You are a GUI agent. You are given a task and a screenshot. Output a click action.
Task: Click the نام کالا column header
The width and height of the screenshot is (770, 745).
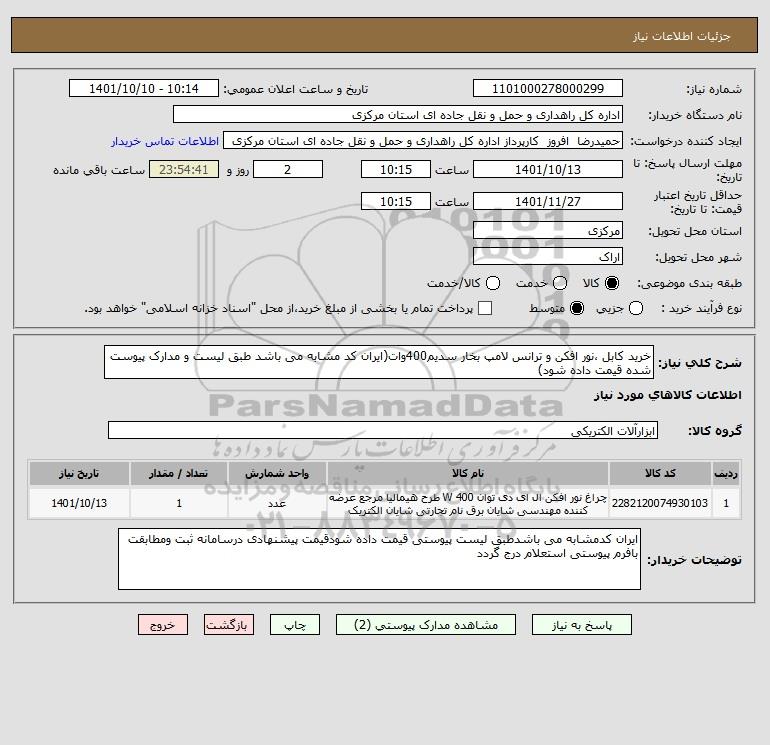click(468, 473)
